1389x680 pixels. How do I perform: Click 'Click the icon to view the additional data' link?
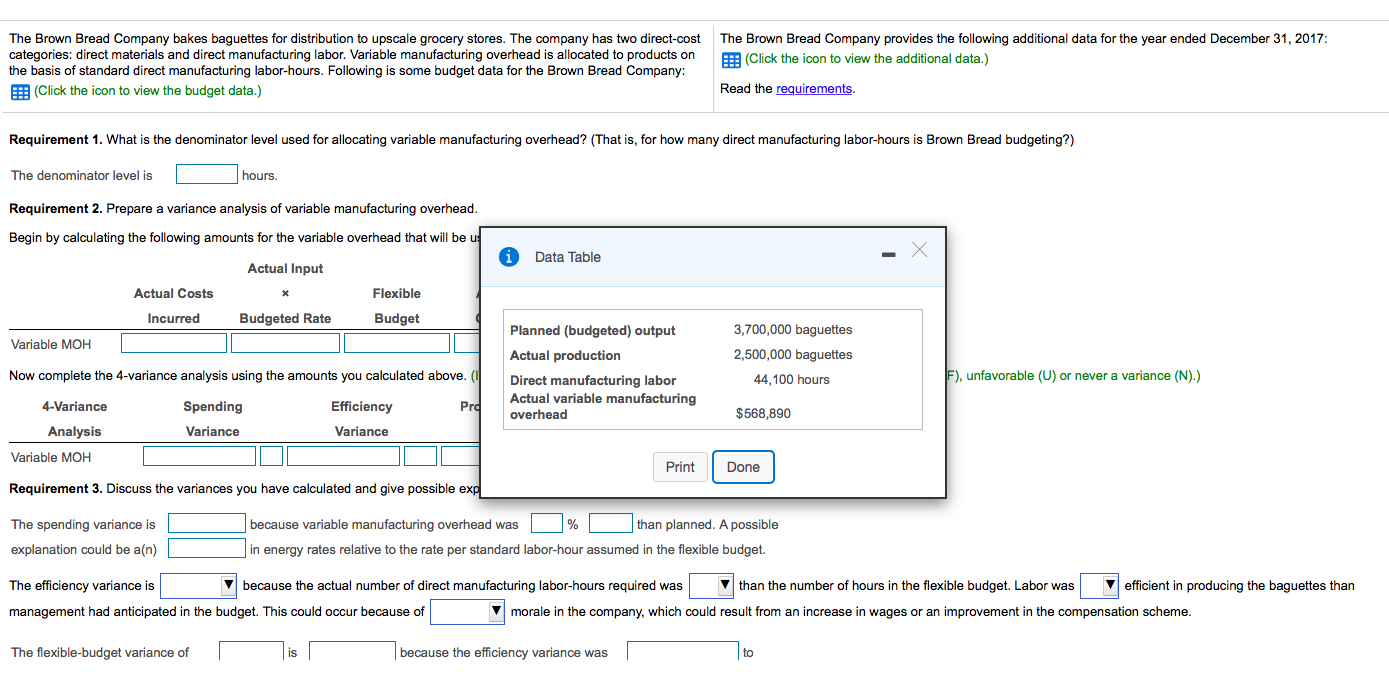click(x=866, y=58)
